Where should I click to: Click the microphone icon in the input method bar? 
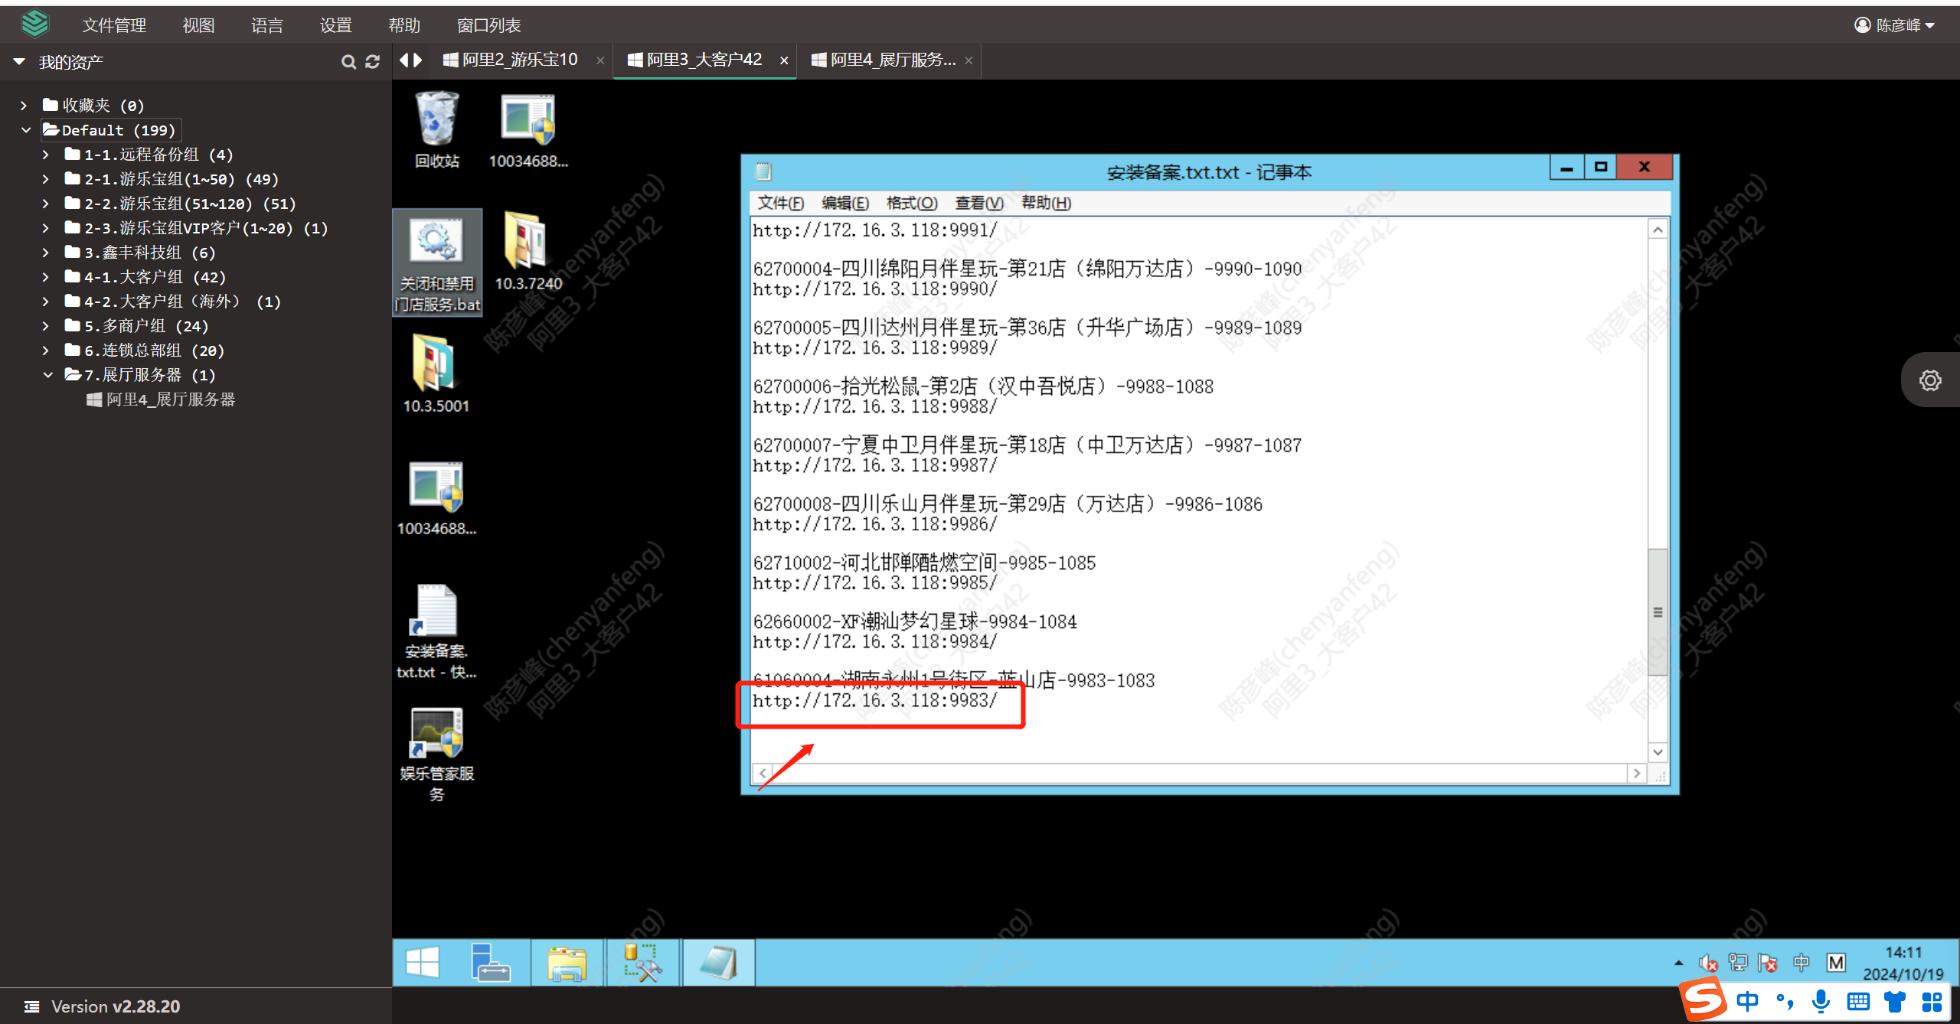pyautogui.click(x=1821, y=1001)
